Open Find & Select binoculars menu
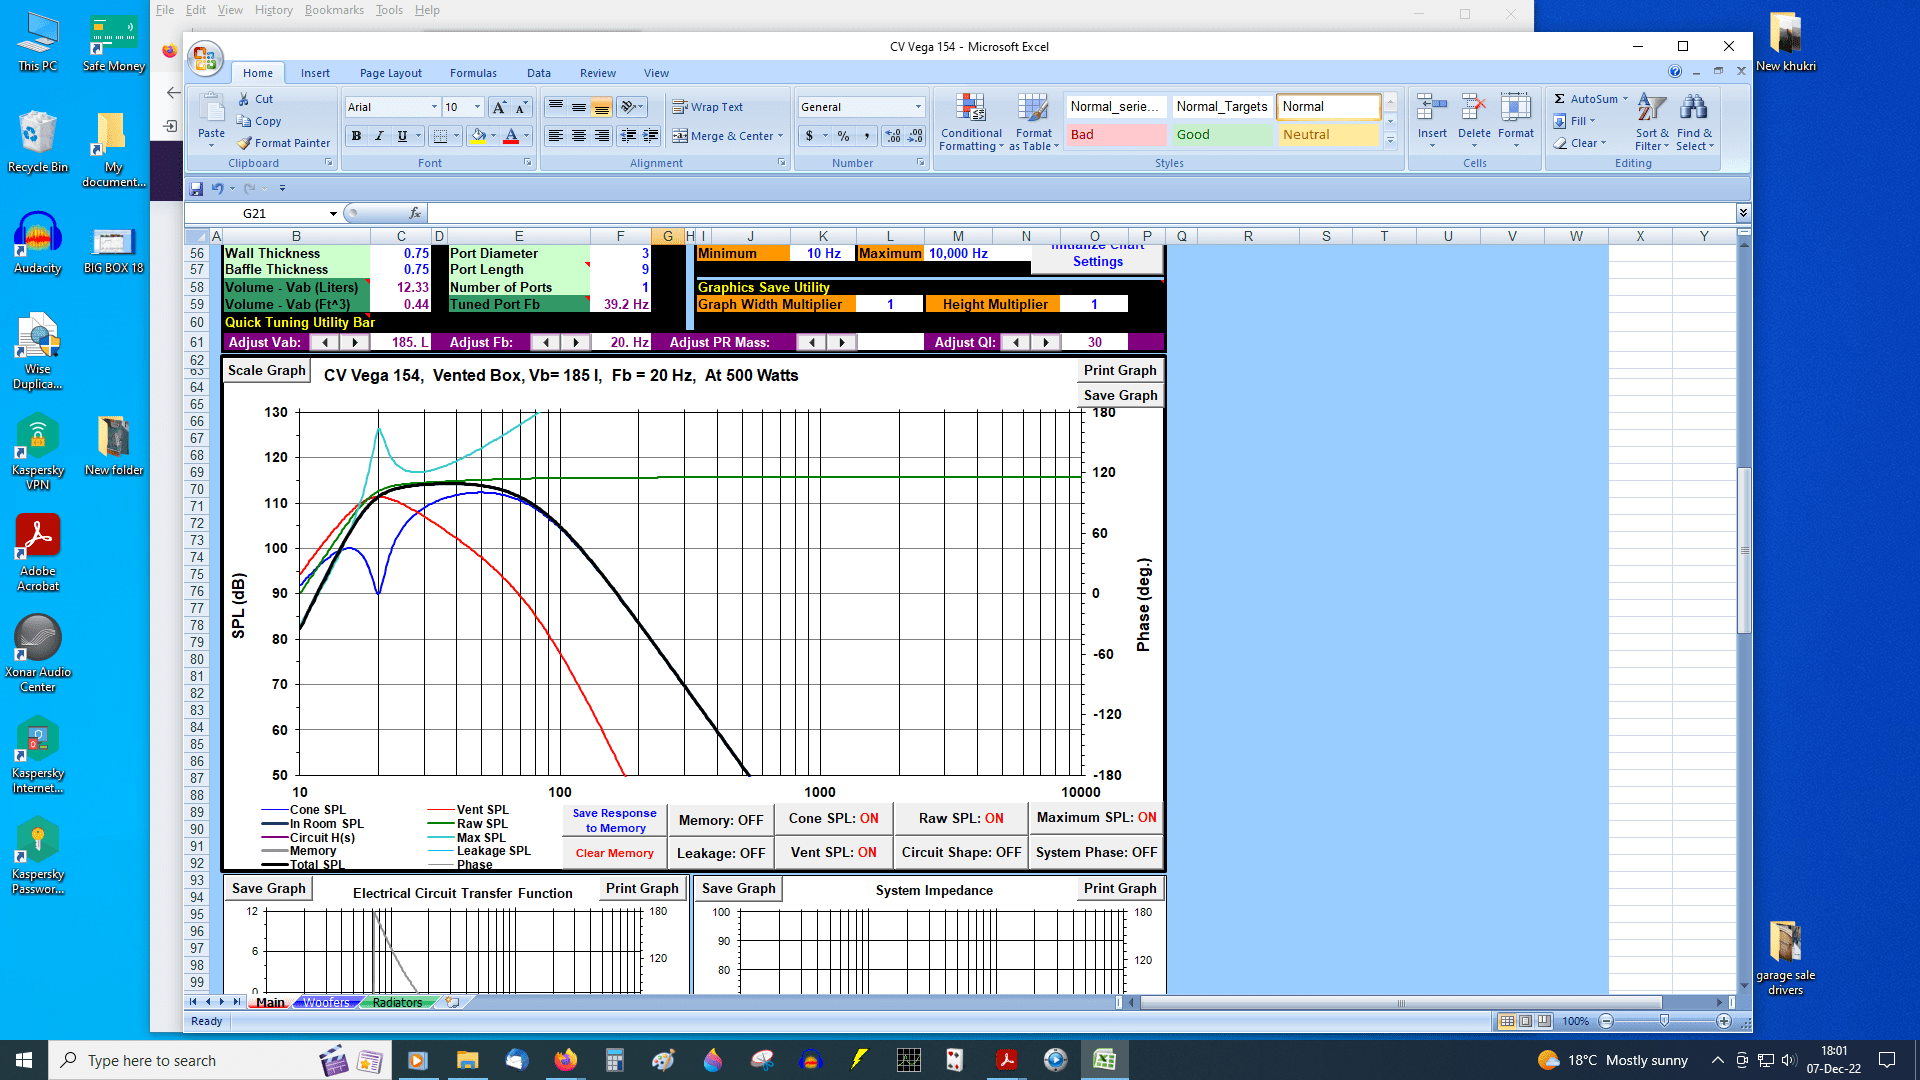The height and width of the screenshot is (1080, 1920). (x=1694, y=122)
